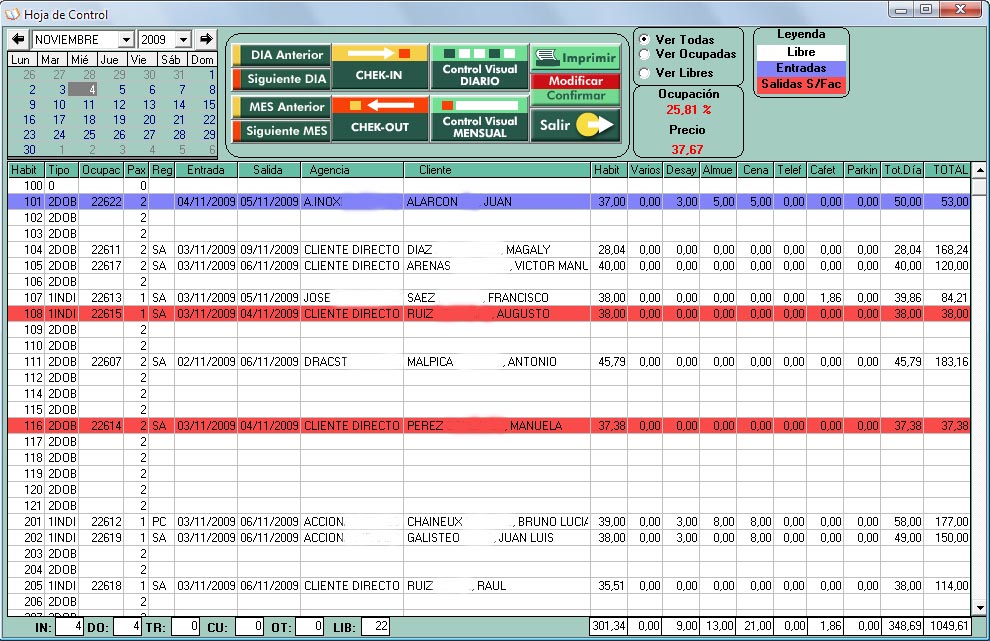This screenshot has width=990, height=641.
Task: Click the Modificar button
Action: 575,81
